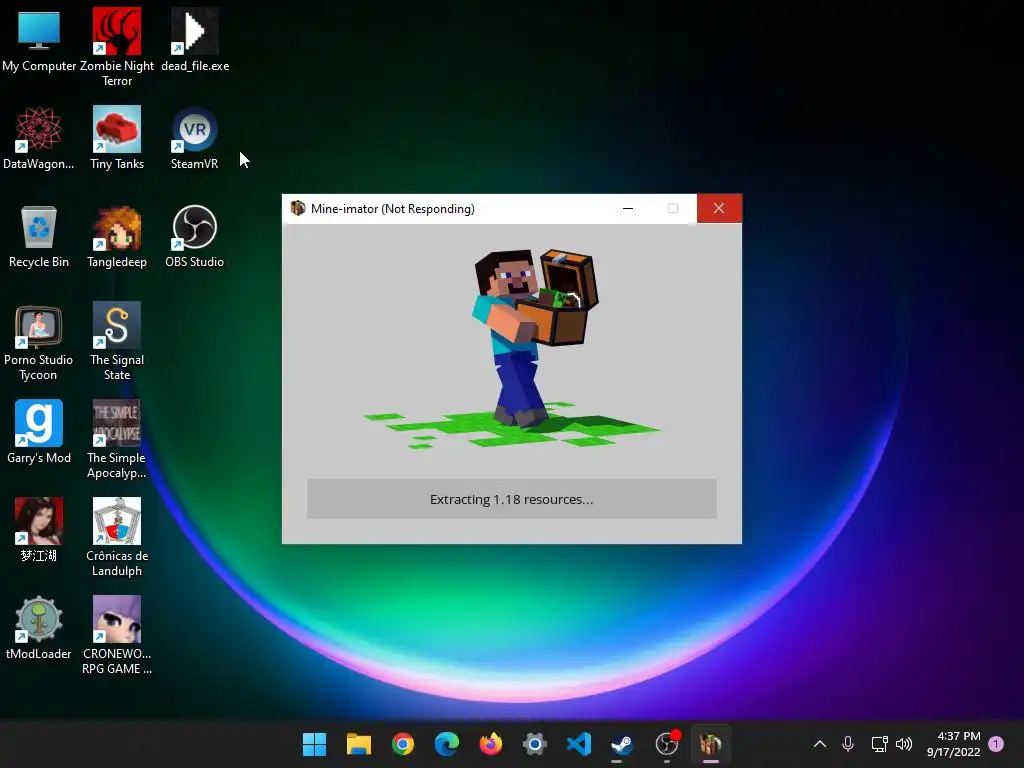Image resolution: width=1024 pixels, height=768 pixels.
Task: Select the Tangledeep shortcut
Action: click(x=117, y=236)
